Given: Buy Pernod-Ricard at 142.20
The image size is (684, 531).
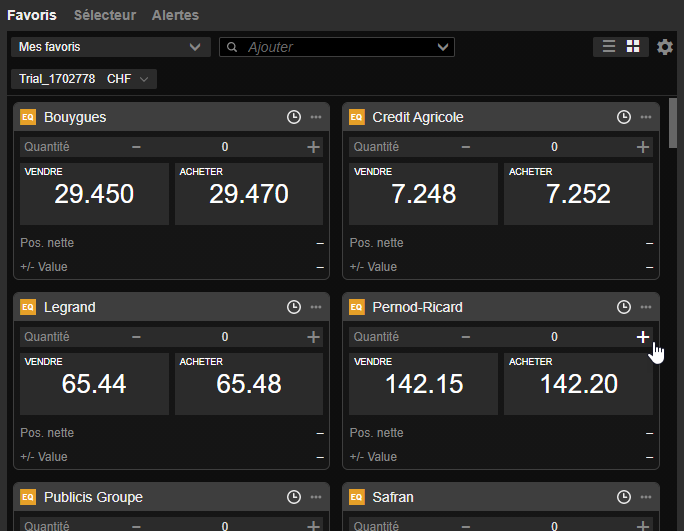Looking at the screenshot, I should [x=578, y=384].
